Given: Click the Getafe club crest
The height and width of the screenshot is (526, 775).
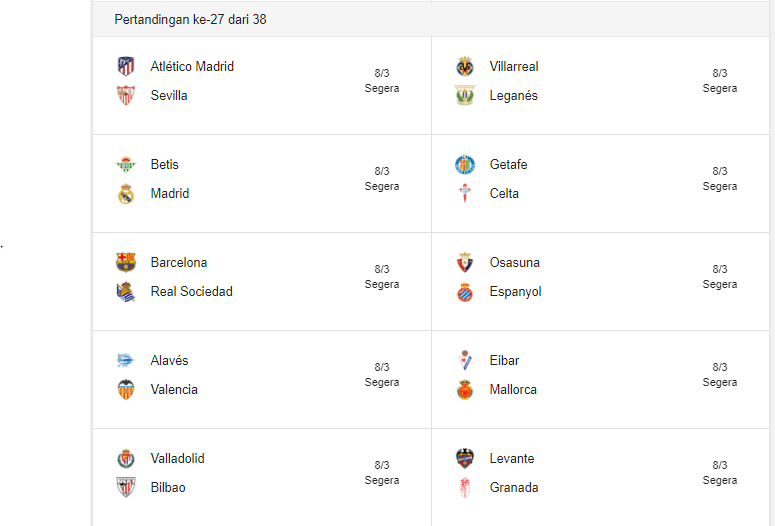Looking at the screenshot, I should click(465, 165).
